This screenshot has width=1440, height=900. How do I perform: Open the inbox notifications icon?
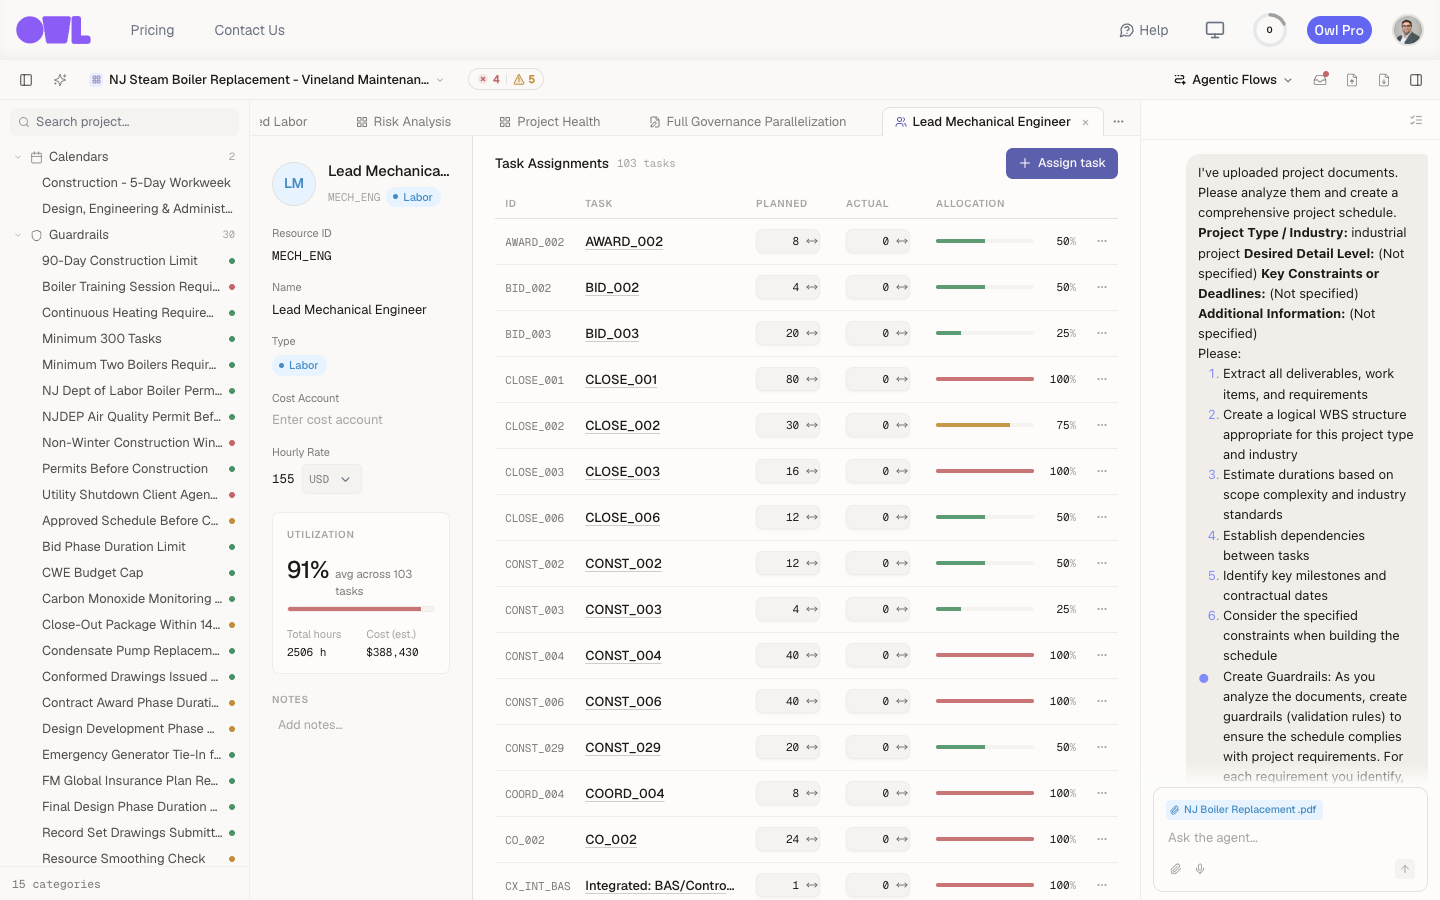click(x=1320, y=80)
